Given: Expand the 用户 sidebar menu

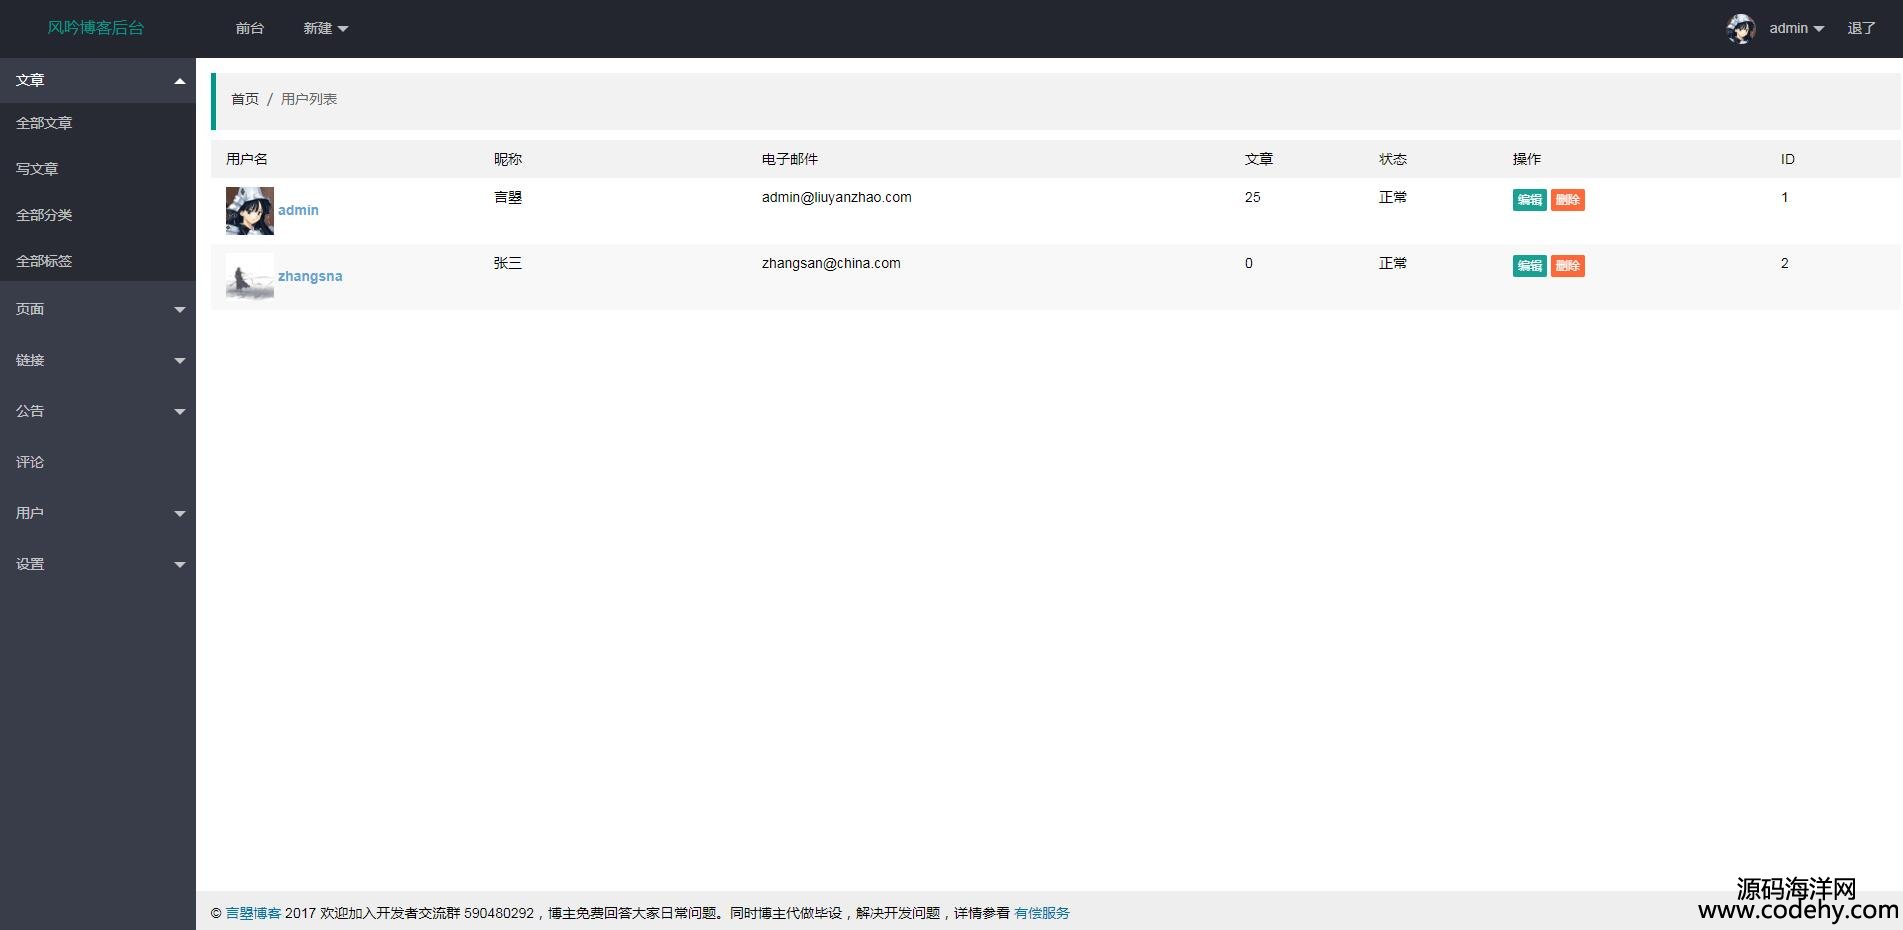Looking at the screenshot, I should (98, 513).
